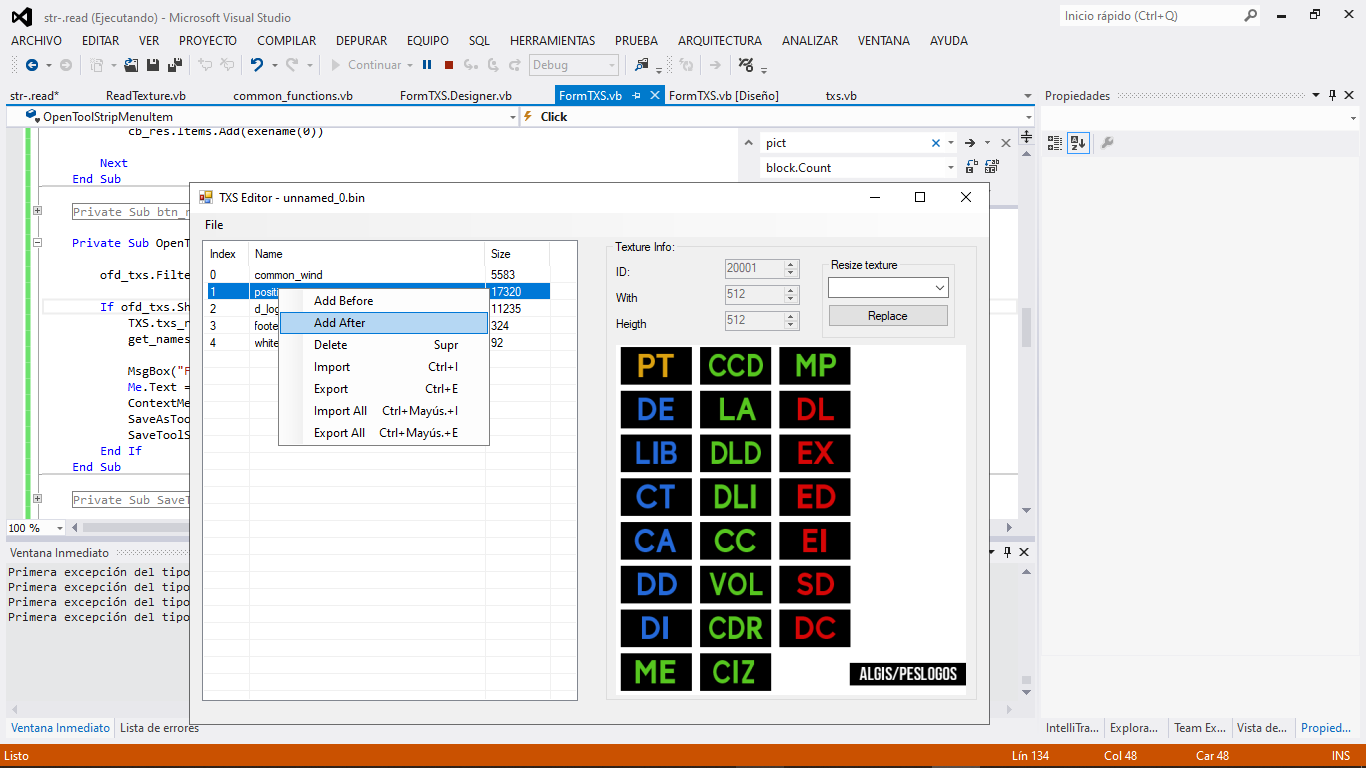This screenshot has height=768, width=1366.
Task: Click the Name column header
Action: [367, 254]
